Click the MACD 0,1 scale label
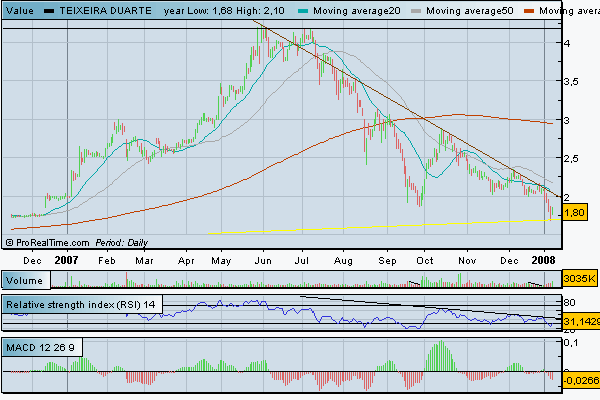600x400 pixels. tap(571, 343)
